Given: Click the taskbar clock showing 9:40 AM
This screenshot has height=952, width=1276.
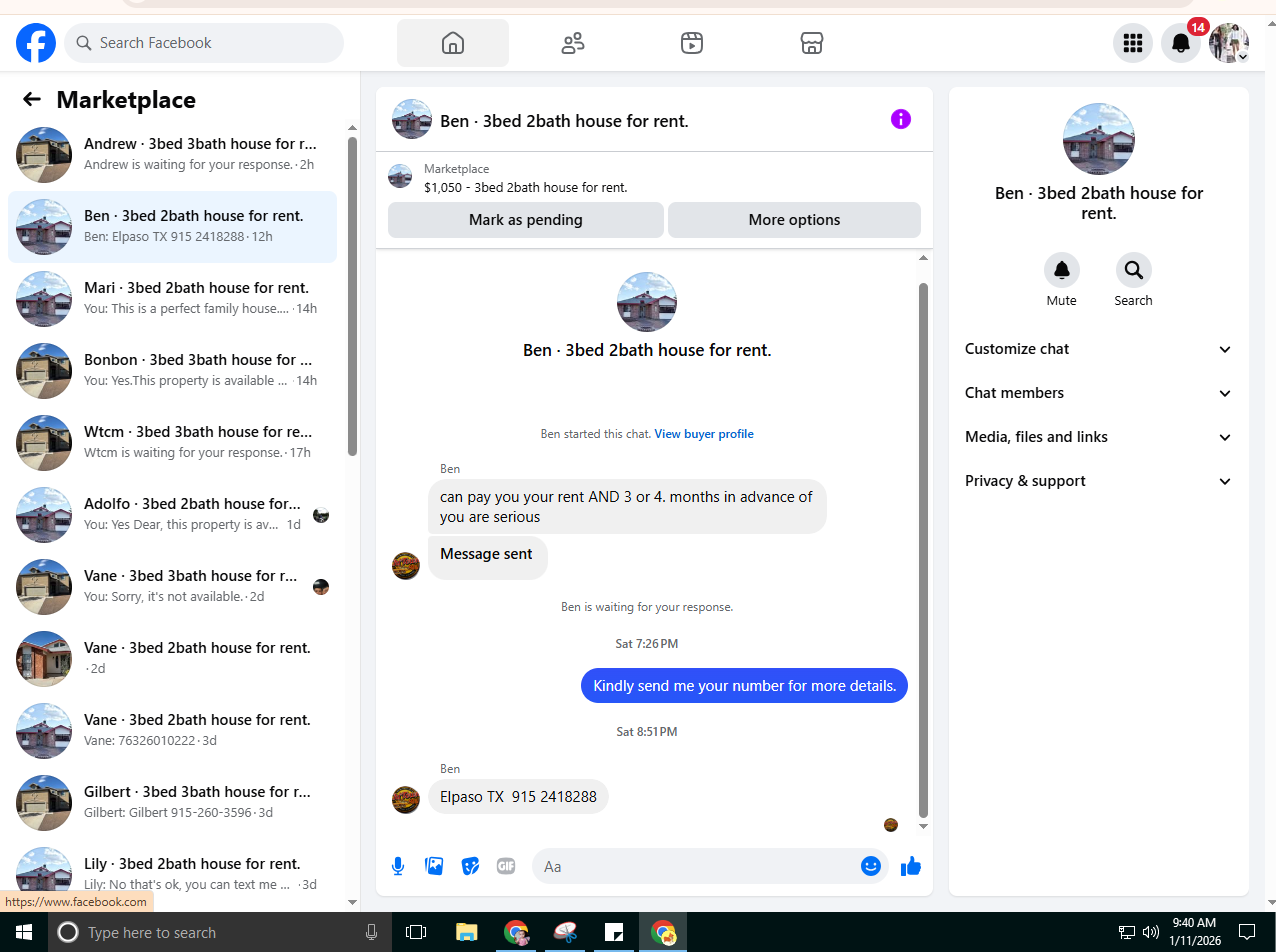Looking at the screenshot, I should 1194,932.
